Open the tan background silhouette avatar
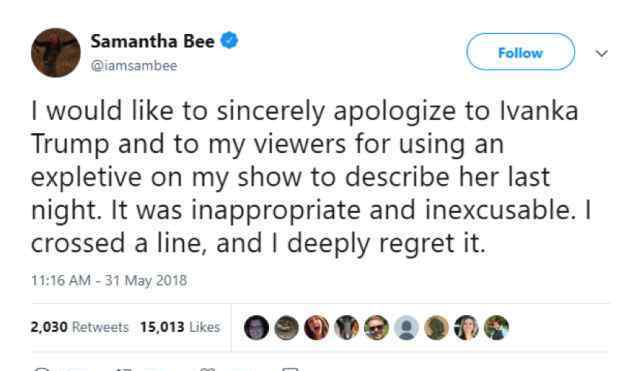The image size is (640, 371). [x=436, y=328]
